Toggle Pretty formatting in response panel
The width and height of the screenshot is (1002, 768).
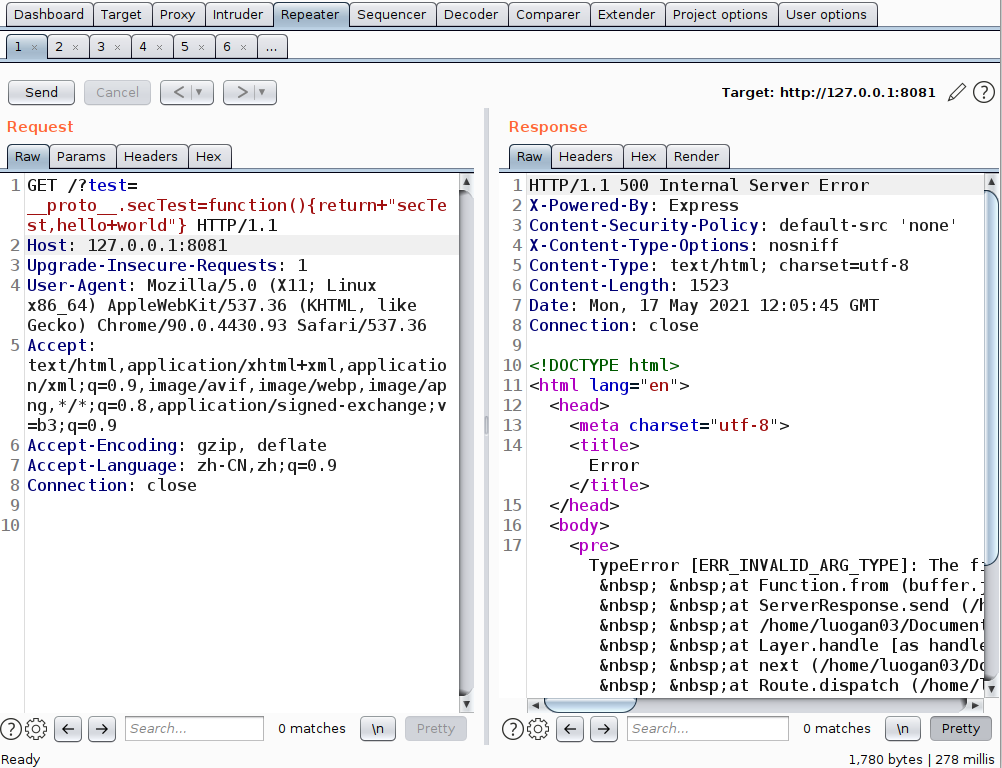point(960,729)
